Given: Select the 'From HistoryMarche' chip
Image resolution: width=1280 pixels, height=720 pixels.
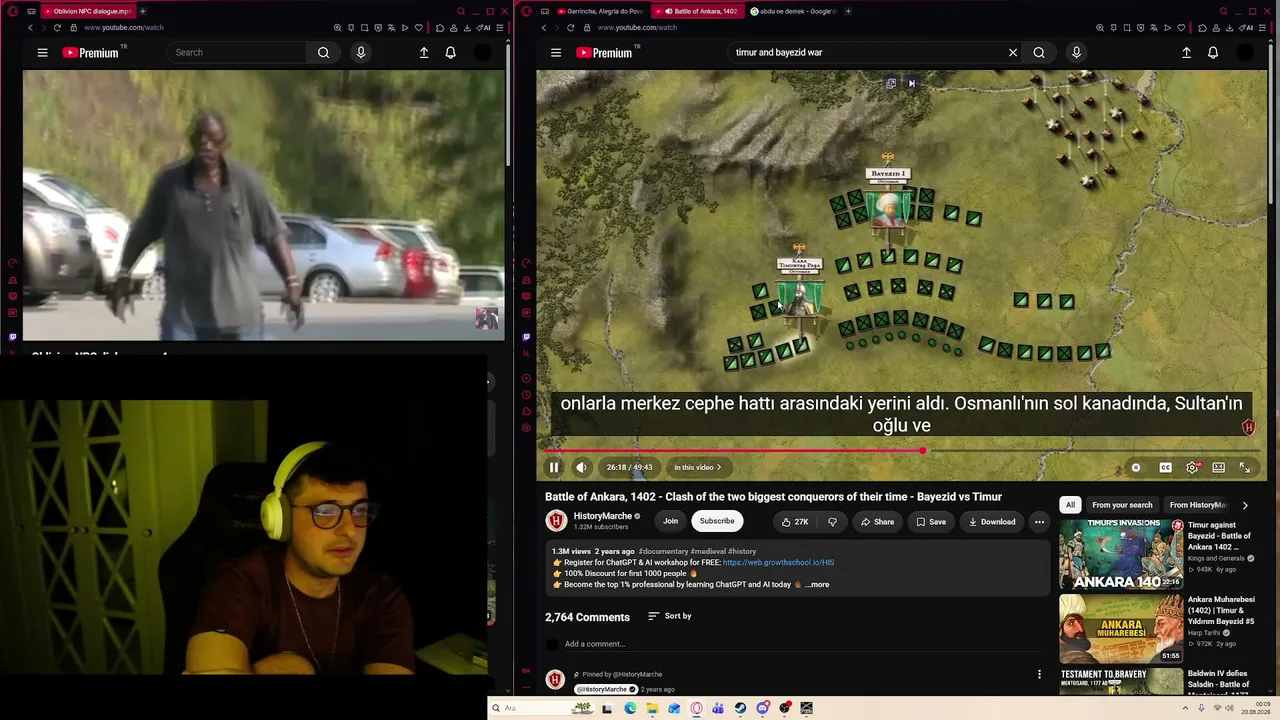Looking at the screenshot, I should (x=1198, y=505).
